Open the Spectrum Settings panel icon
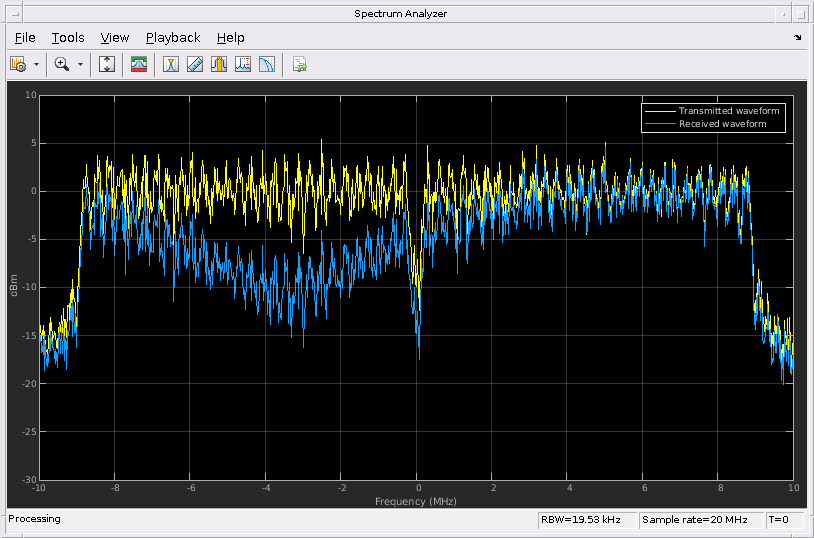 139,64
